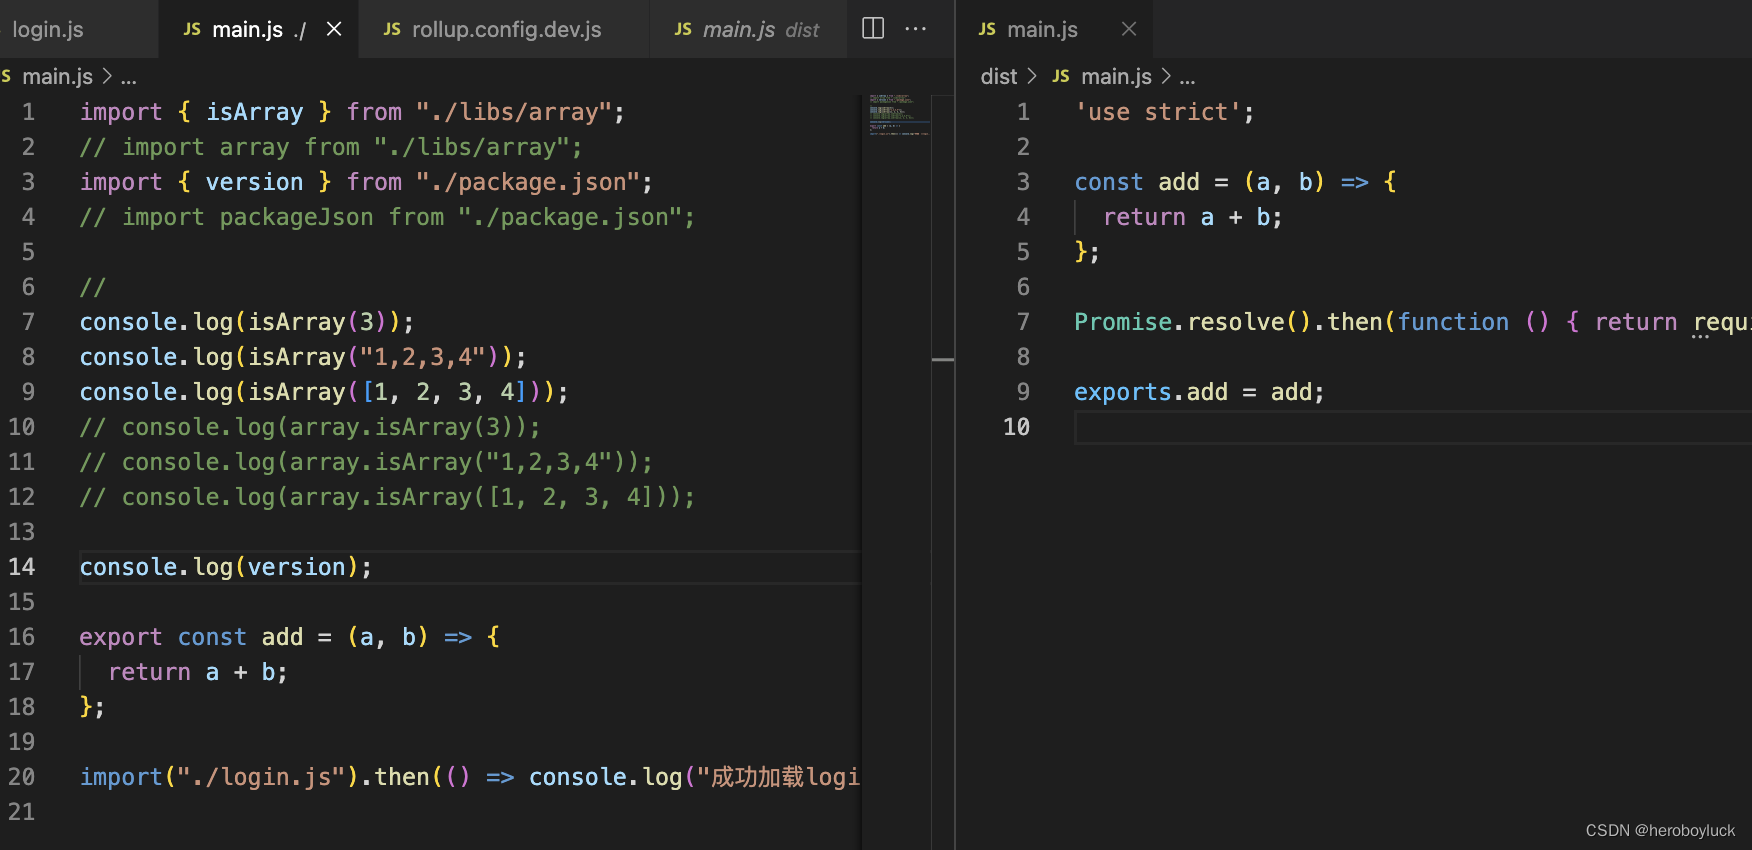The width and height of the screenshot is (1752, 850).
Task: Click the left breadcrumb ellipsis symbol
Action: (x=129, y=77)
